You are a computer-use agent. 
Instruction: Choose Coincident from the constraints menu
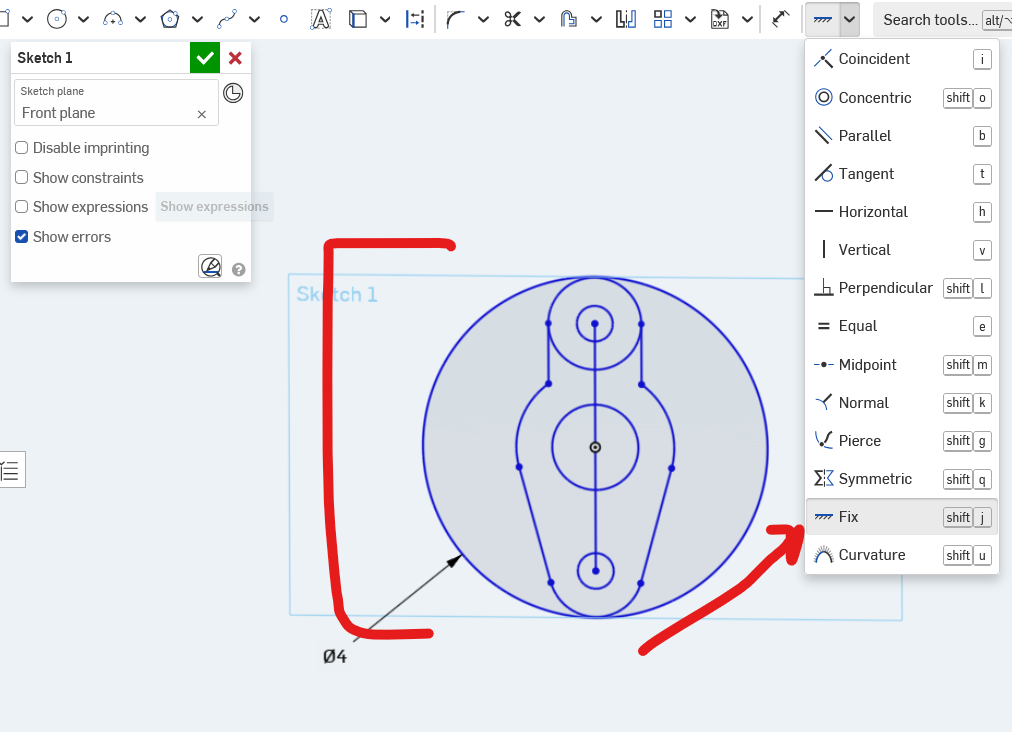pyautogui.click(x=902, y=59)
